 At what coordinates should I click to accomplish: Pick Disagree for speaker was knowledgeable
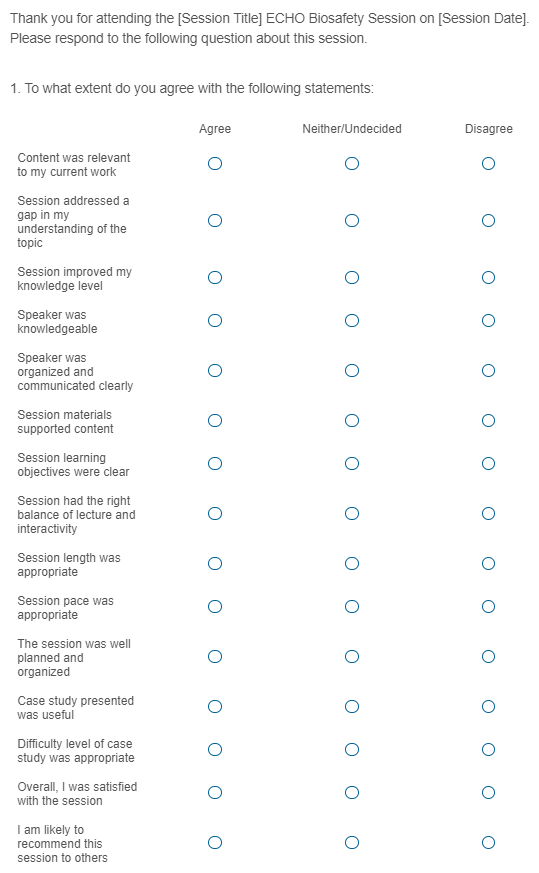pos(488,321)
